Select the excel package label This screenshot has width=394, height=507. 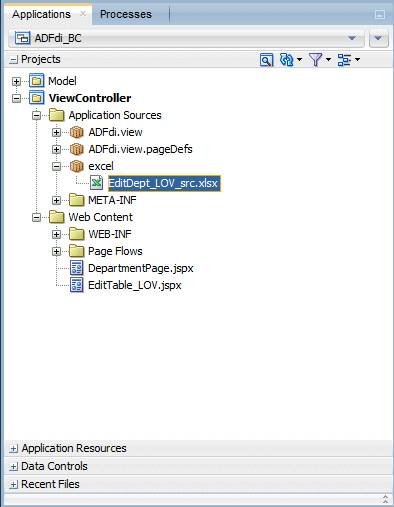click(101, 166)
